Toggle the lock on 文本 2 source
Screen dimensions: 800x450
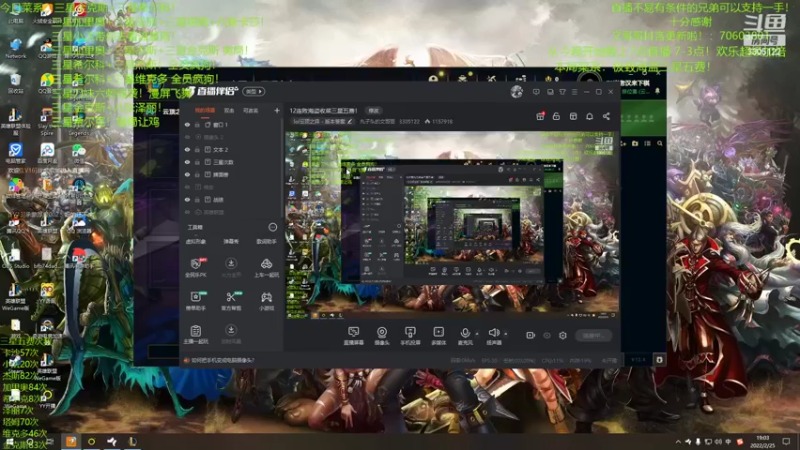click(197, 149)
